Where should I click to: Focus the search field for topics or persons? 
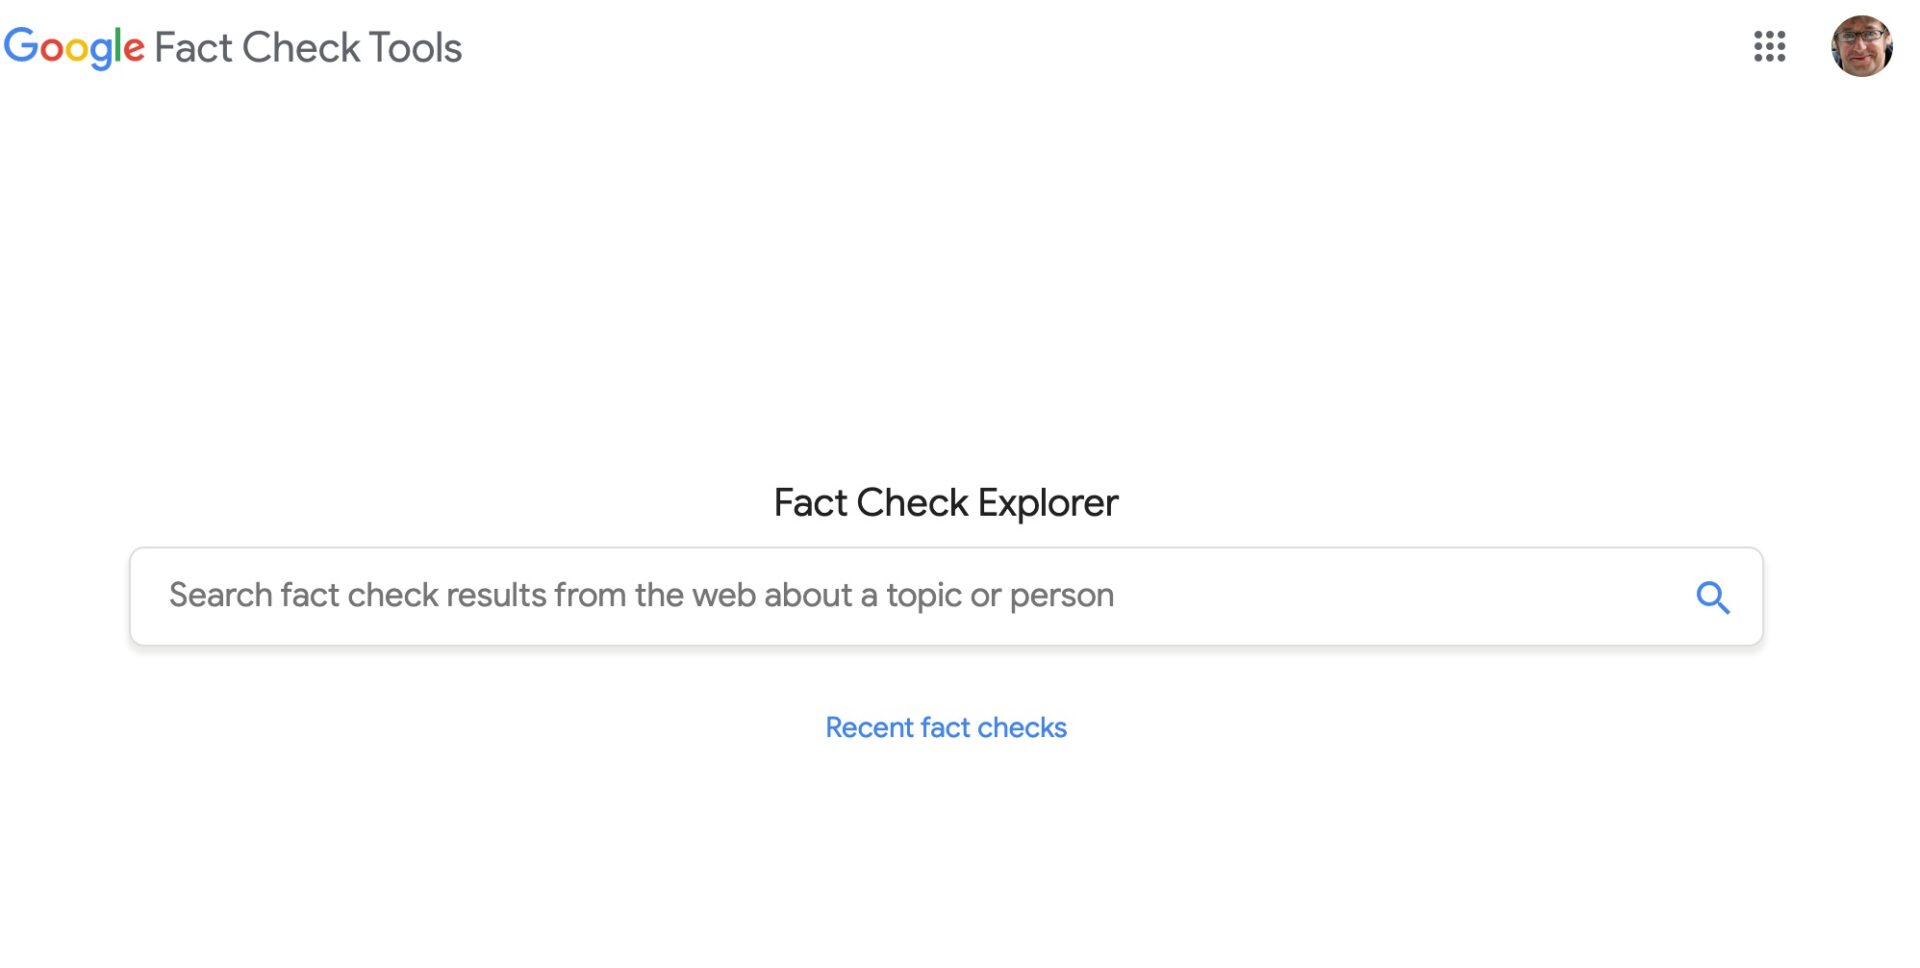point(700,596)
